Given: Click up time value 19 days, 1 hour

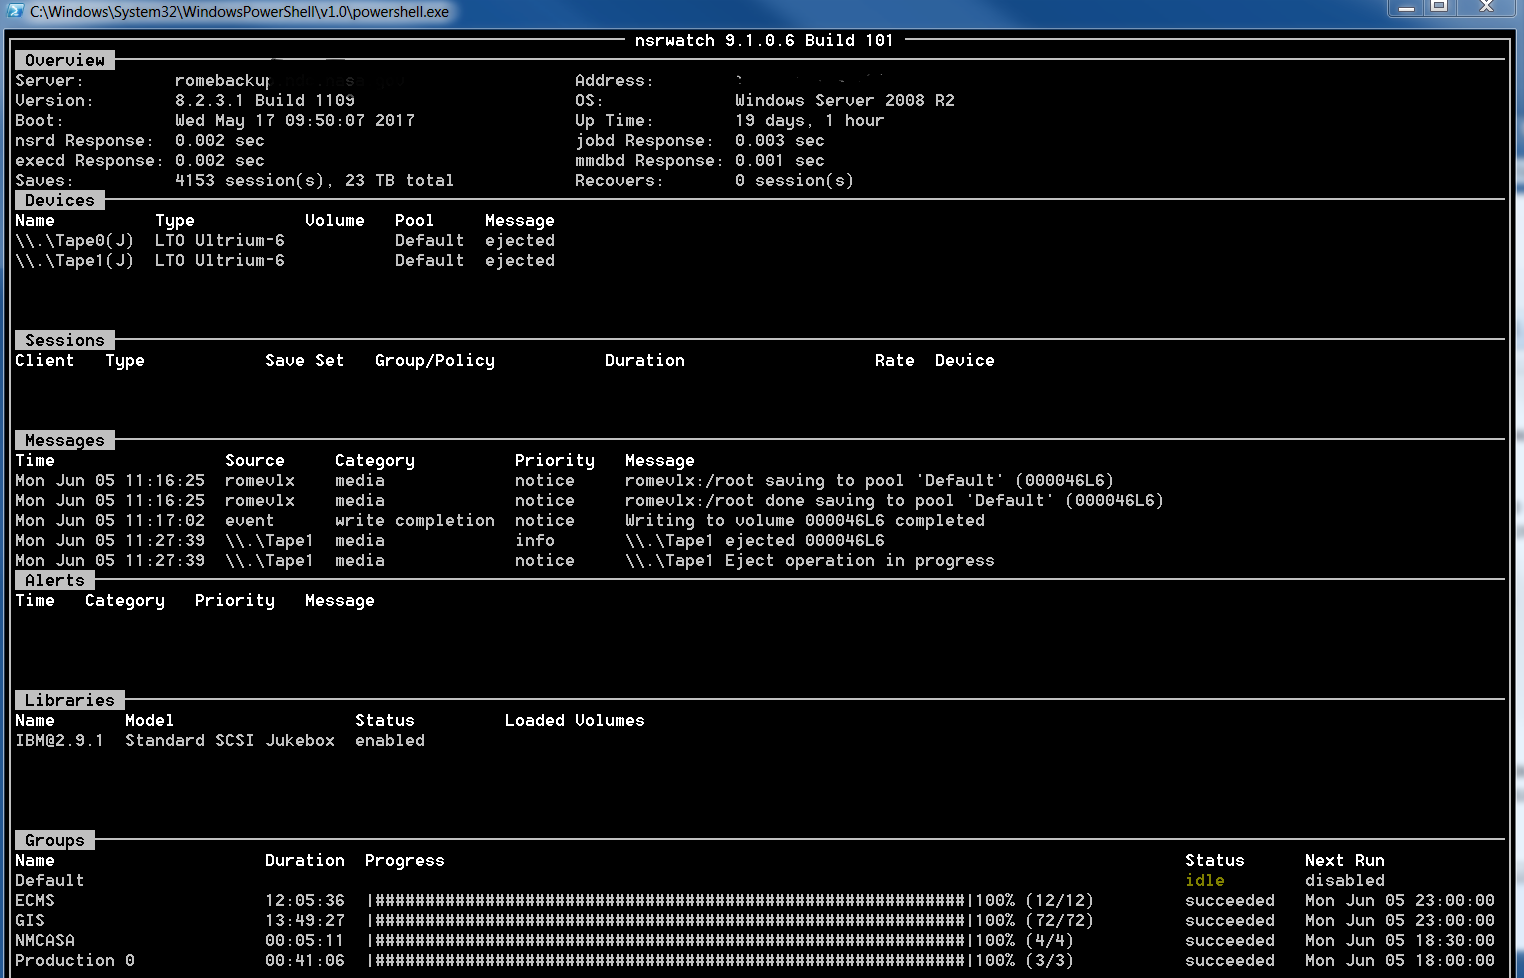Looking at the screenshot, I should pyautogui.click(x=810, y=120).
